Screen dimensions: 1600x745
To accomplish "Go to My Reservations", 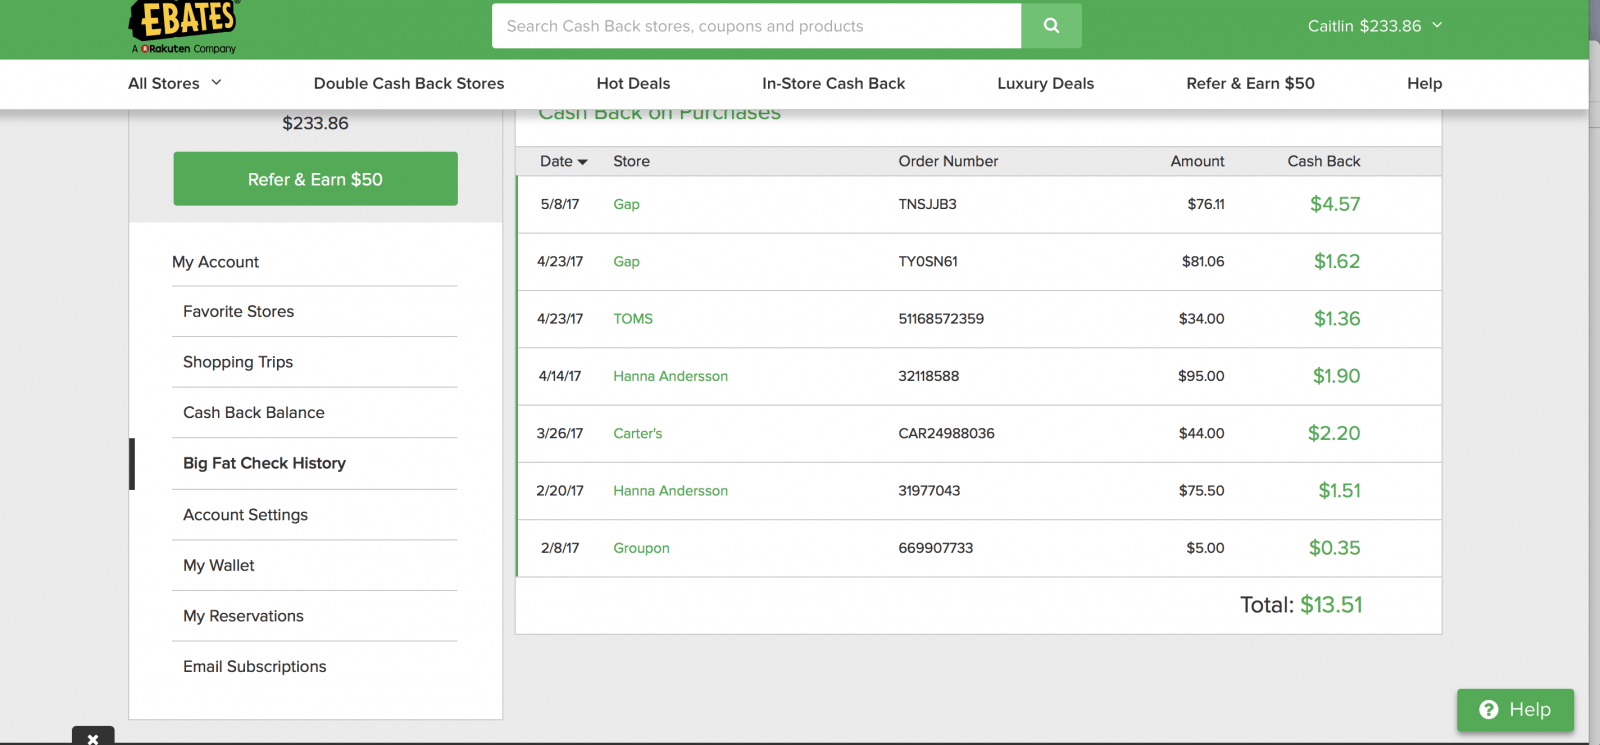I will pyautogui.click(x=243, y=616).
